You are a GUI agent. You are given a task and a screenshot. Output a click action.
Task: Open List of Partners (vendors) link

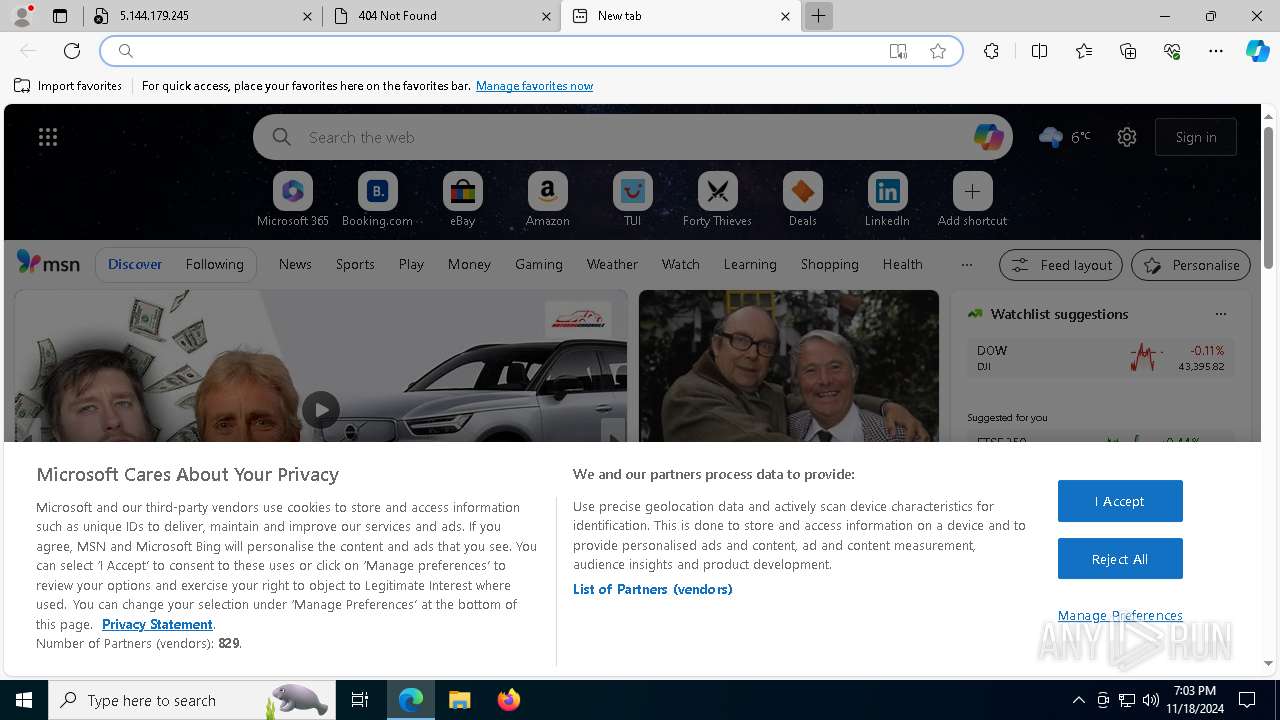coord(653,589)
